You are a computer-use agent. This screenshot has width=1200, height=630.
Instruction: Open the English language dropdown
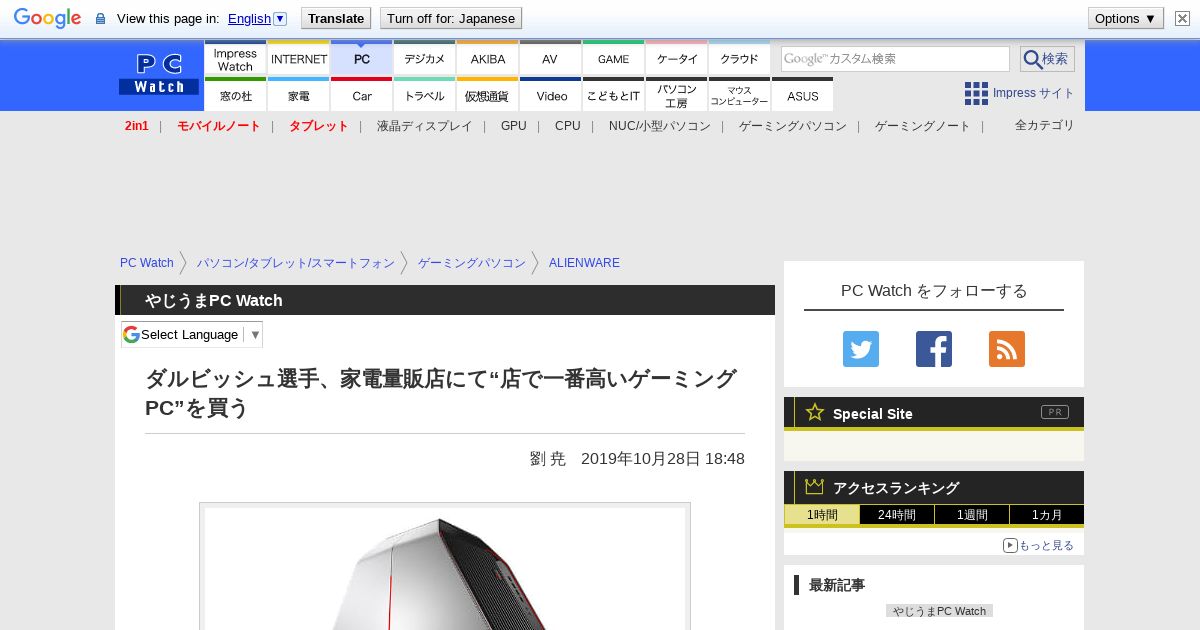pos(257,18)
